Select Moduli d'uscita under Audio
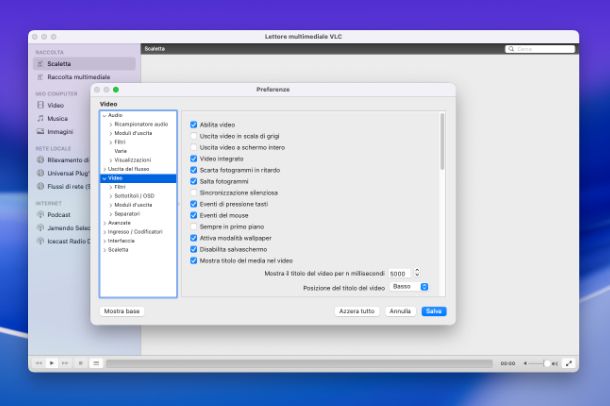The image size is (610, 406). coord(133,133)
